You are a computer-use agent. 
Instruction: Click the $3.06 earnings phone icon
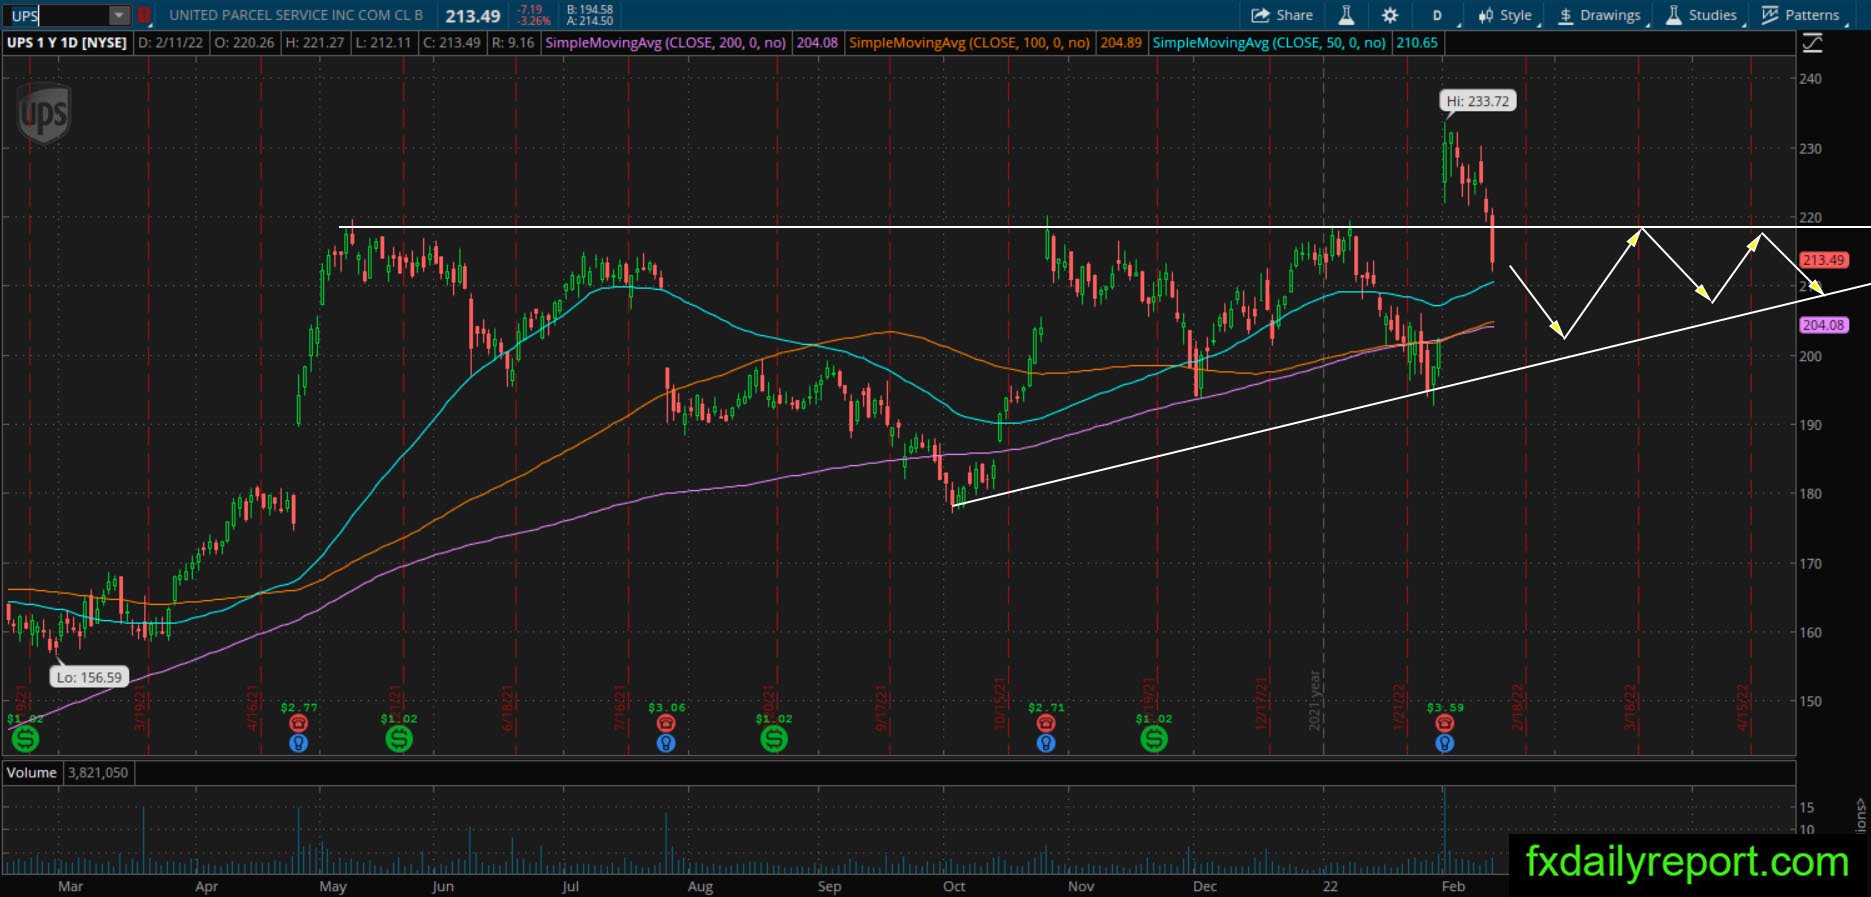pyautogui.click(x=665, y=723)
